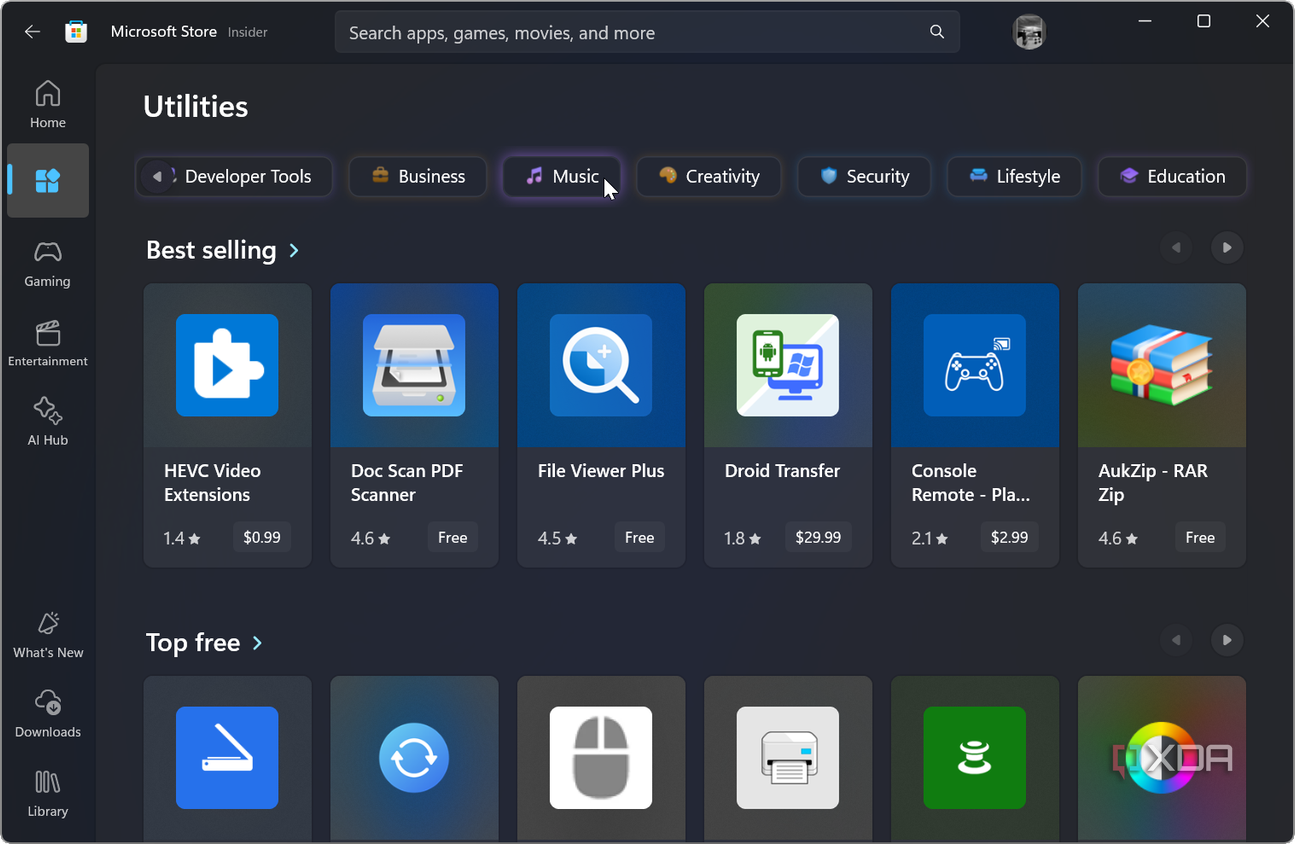Viewport: 1295px width, 844px height.
Task: Select the Security category chip
Action: [x=864, y=176]
